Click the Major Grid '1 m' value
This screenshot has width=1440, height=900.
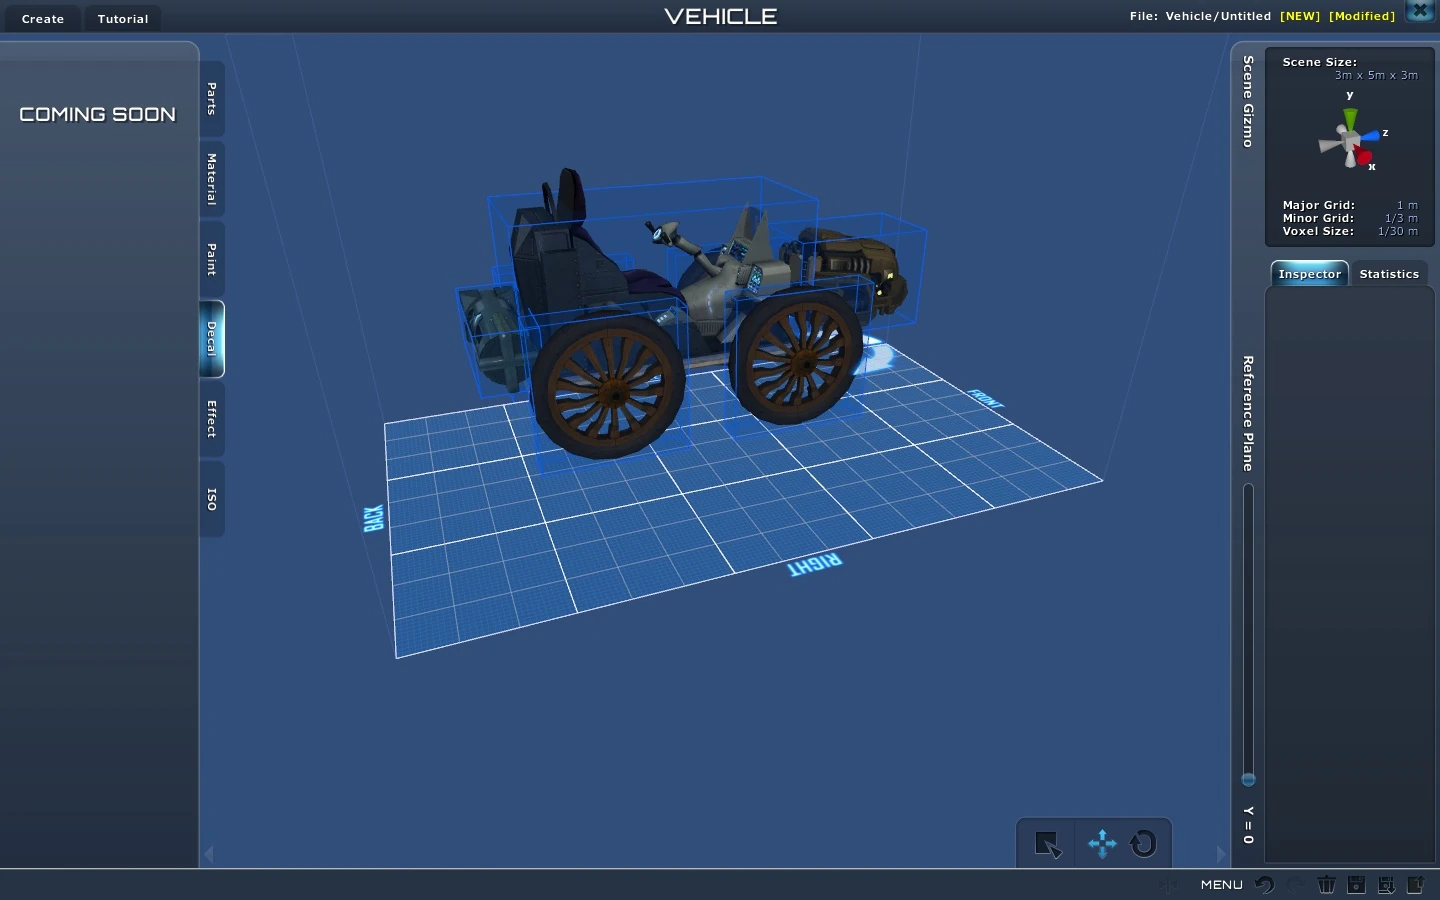click(1407, 205)
